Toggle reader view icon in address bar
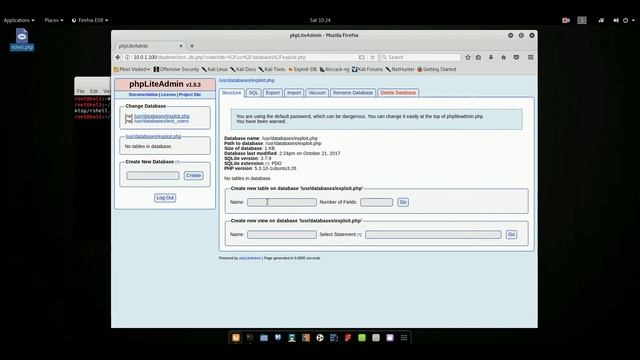The image size is (640, 360). [x=362, y=58]
